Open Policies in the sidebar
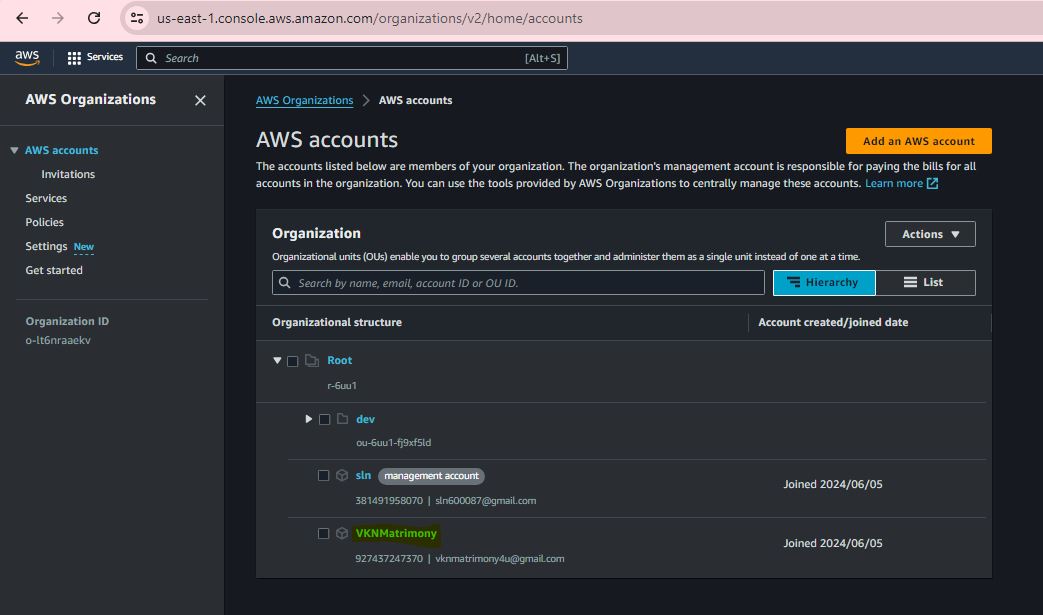This screenshot has width=1043, height=615. pos(44,222)
